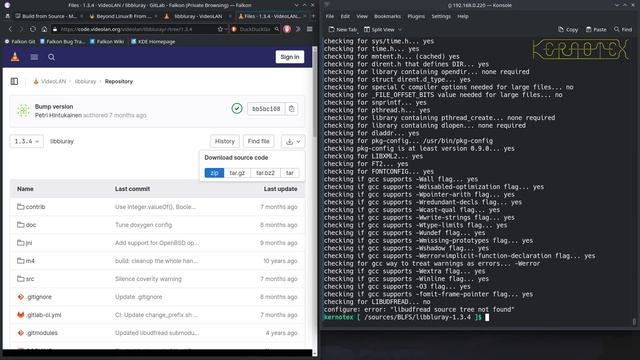640x360 pixels.
Task: Click libbluray breadcrumb link
Action: click(85, 81)
